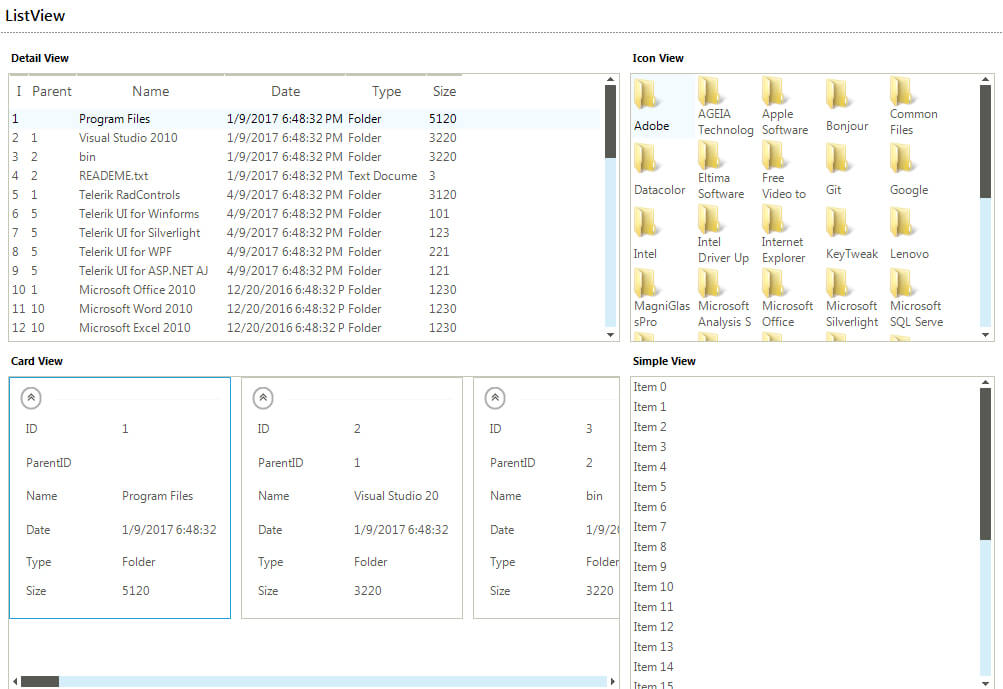Select Item 12 in Simple View

point(805,627)
